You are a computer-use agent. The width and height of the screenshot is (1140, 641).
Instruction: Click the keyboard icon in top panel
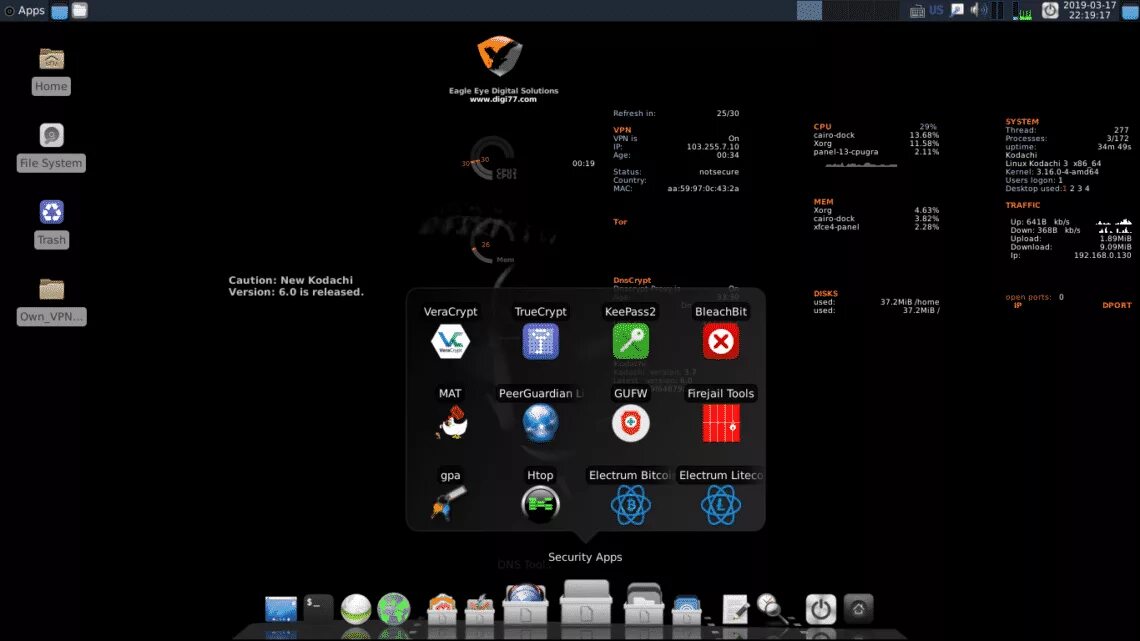(x=918, y=10)
